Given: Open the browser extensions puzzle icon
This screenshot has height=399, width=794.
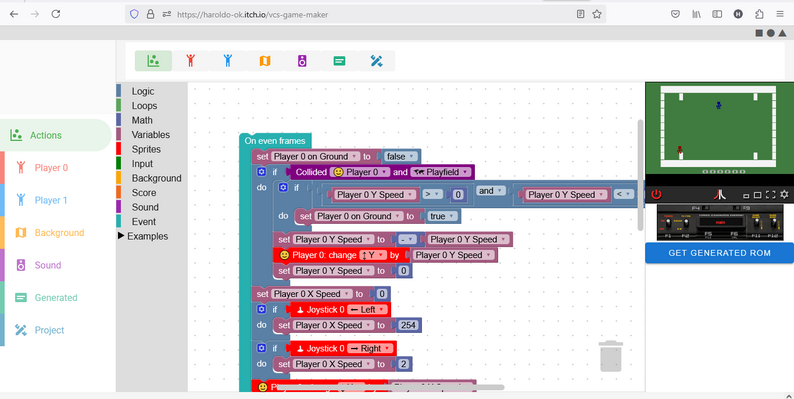Looking at the screenshot, I should tap(759, 14).
